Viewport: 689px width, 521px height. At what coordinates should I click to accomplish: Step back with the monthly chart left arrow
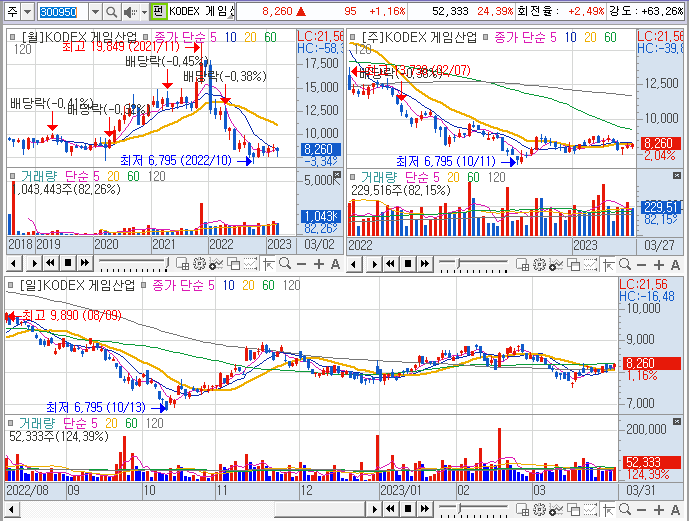click(14, 264)
